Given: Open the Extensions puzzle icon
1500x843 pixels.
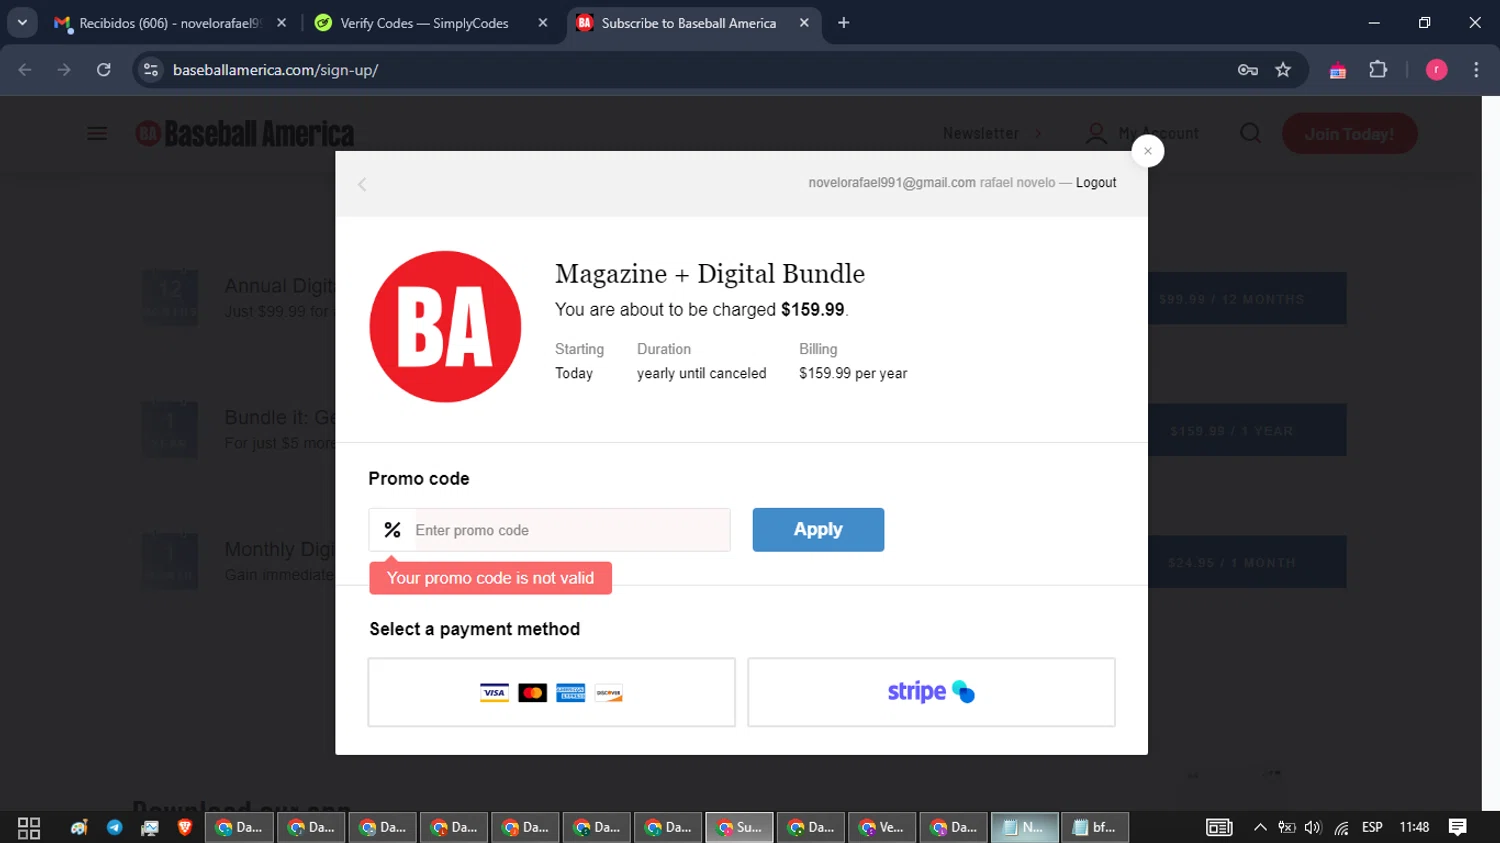Looking at the screenshot, I should click(1378, 70).
